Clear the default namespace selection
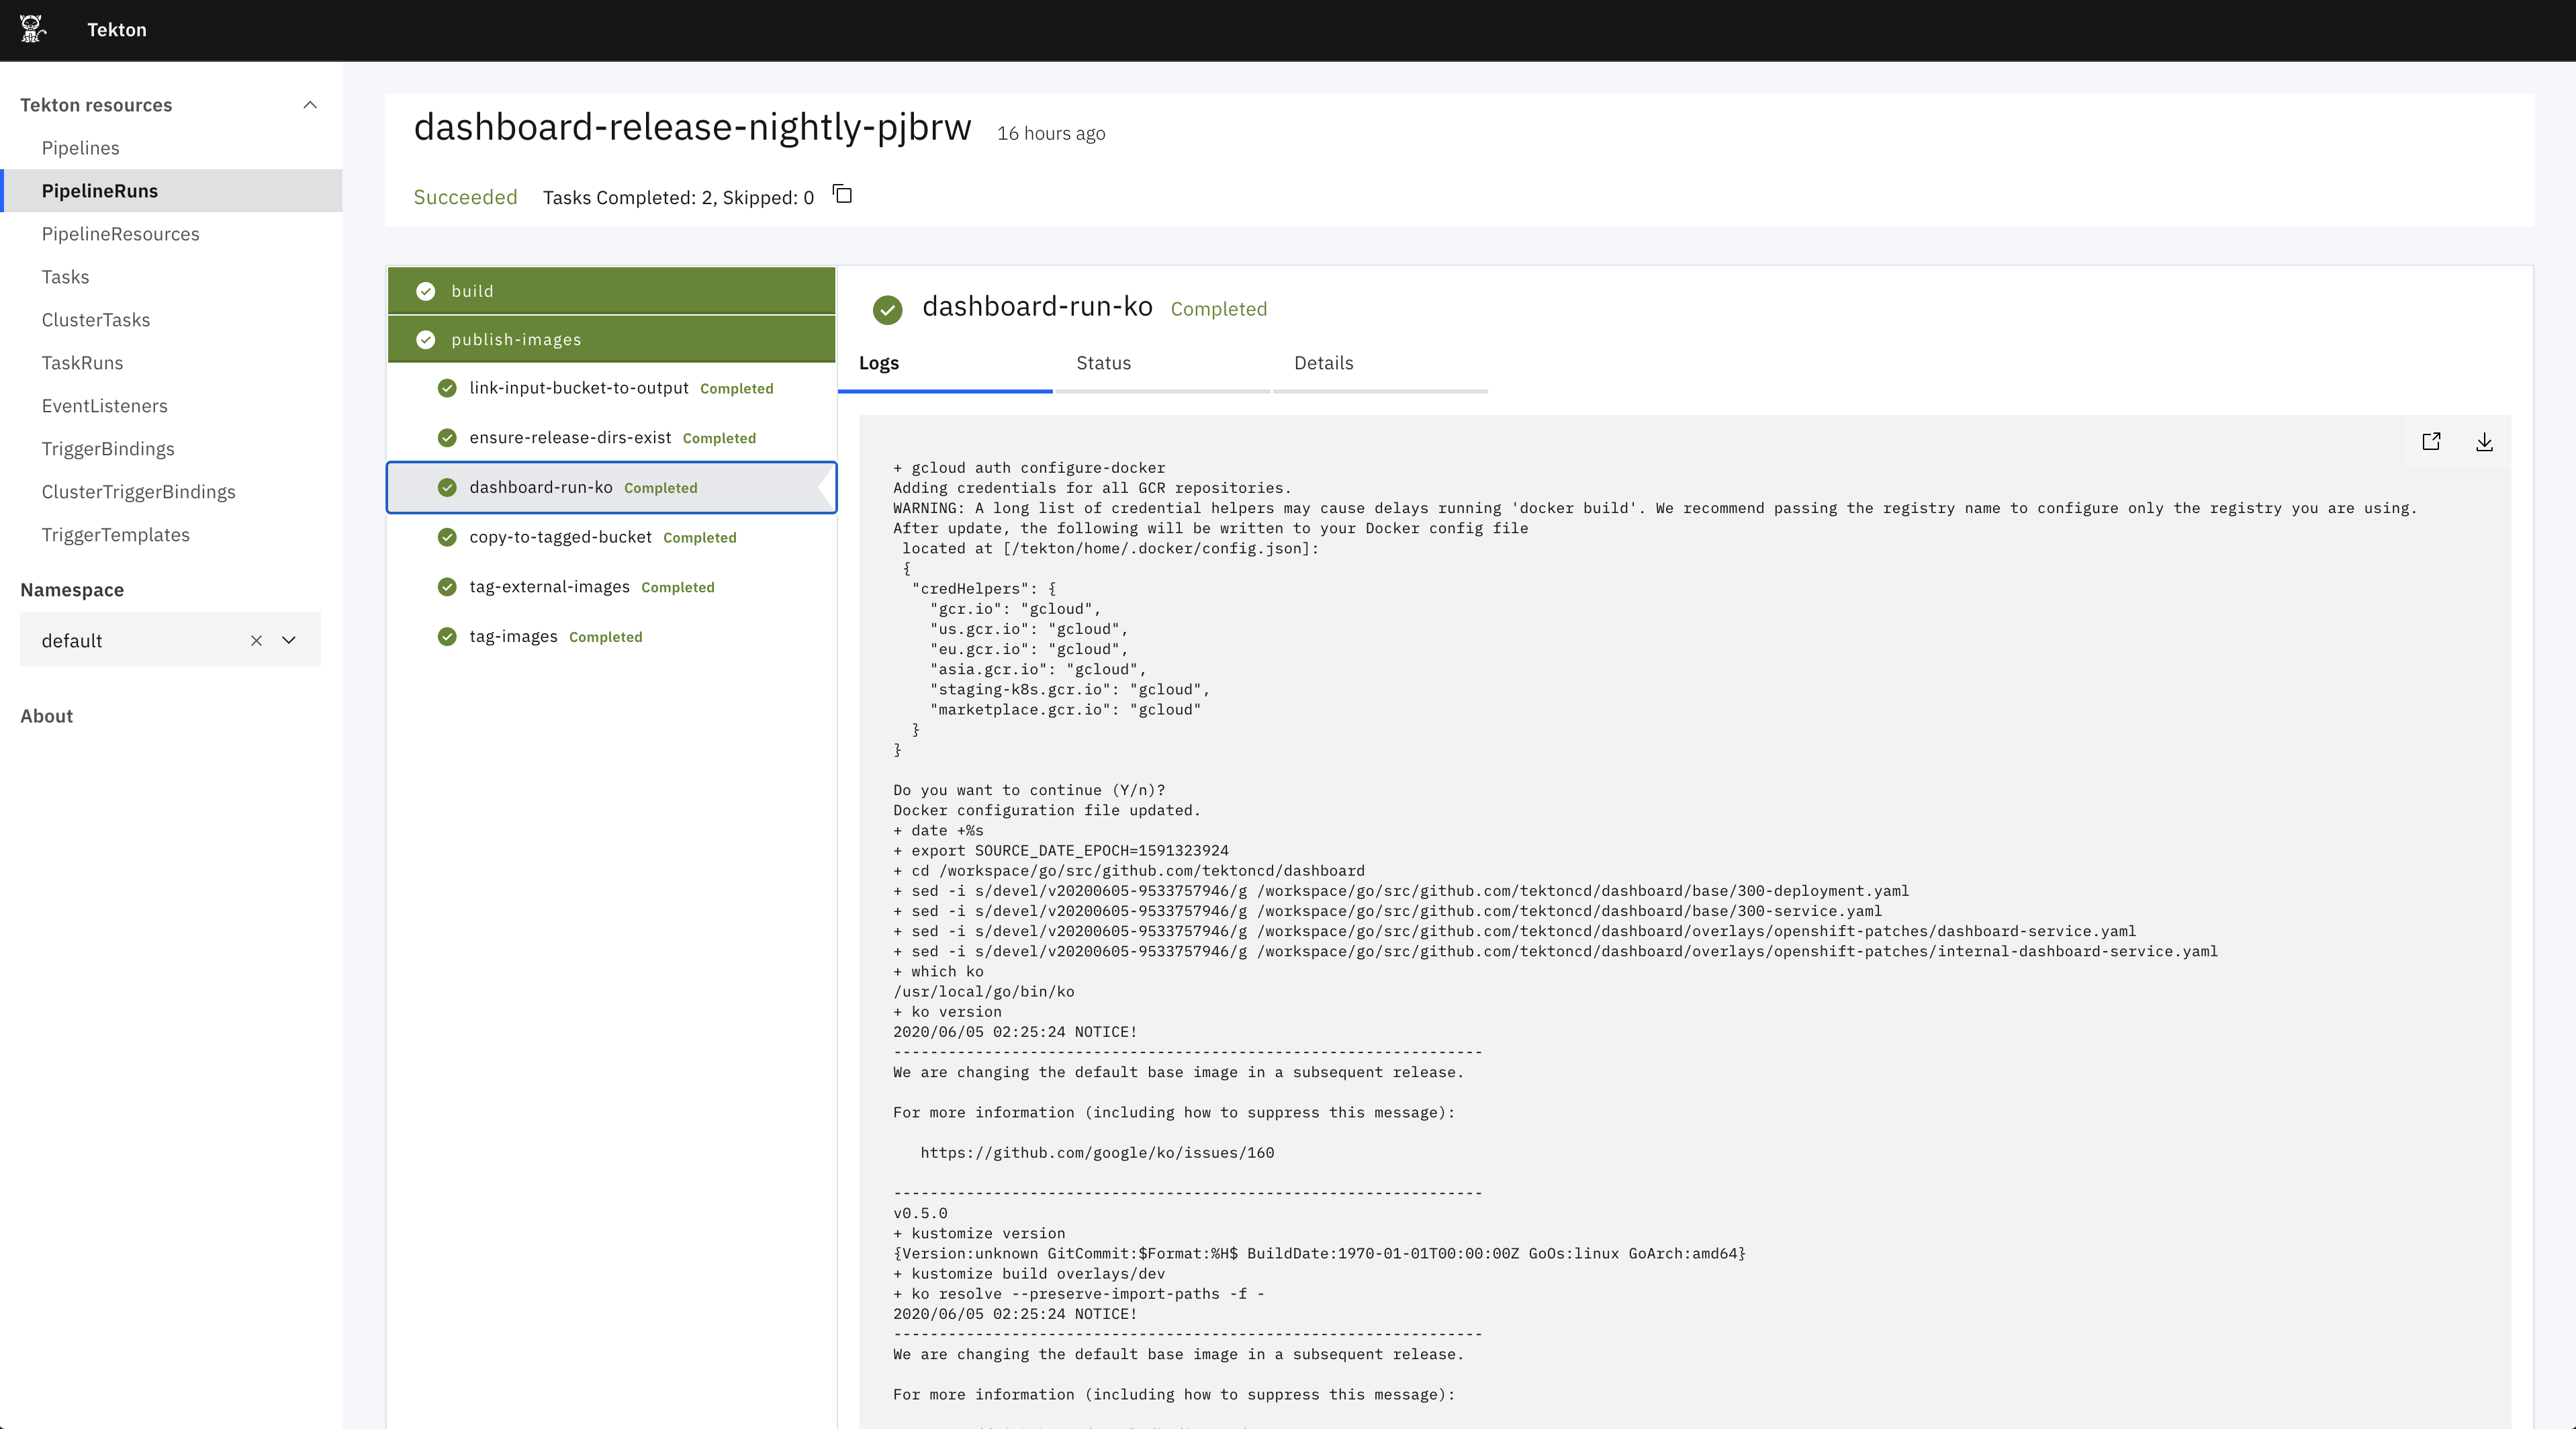 256,641
